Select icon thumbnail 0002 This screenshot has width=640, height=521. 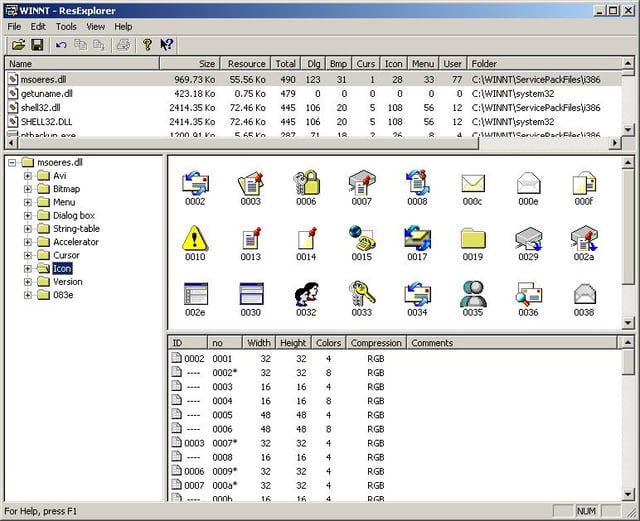195,188
